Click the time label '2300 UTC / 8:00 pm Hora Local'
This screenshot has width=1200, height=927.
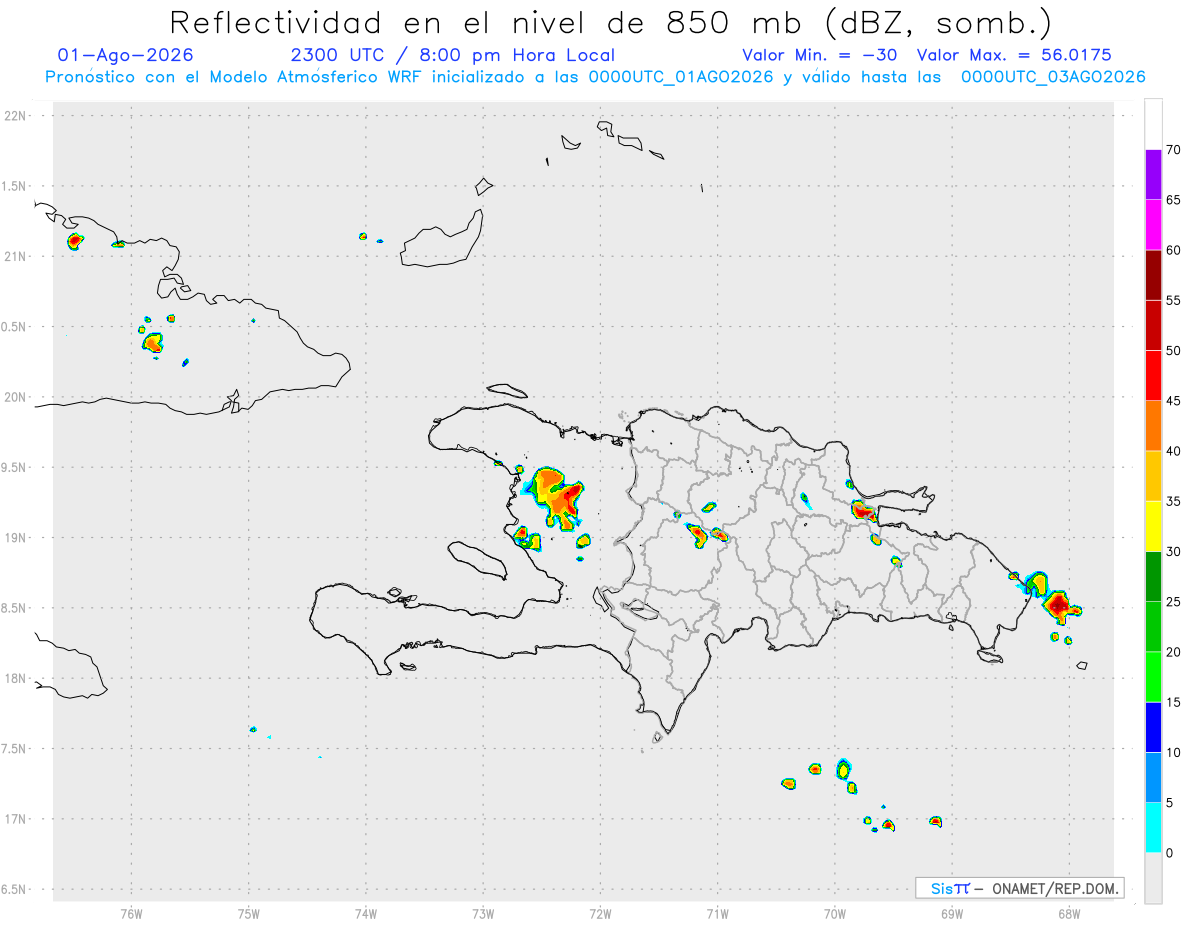point(453,55)
